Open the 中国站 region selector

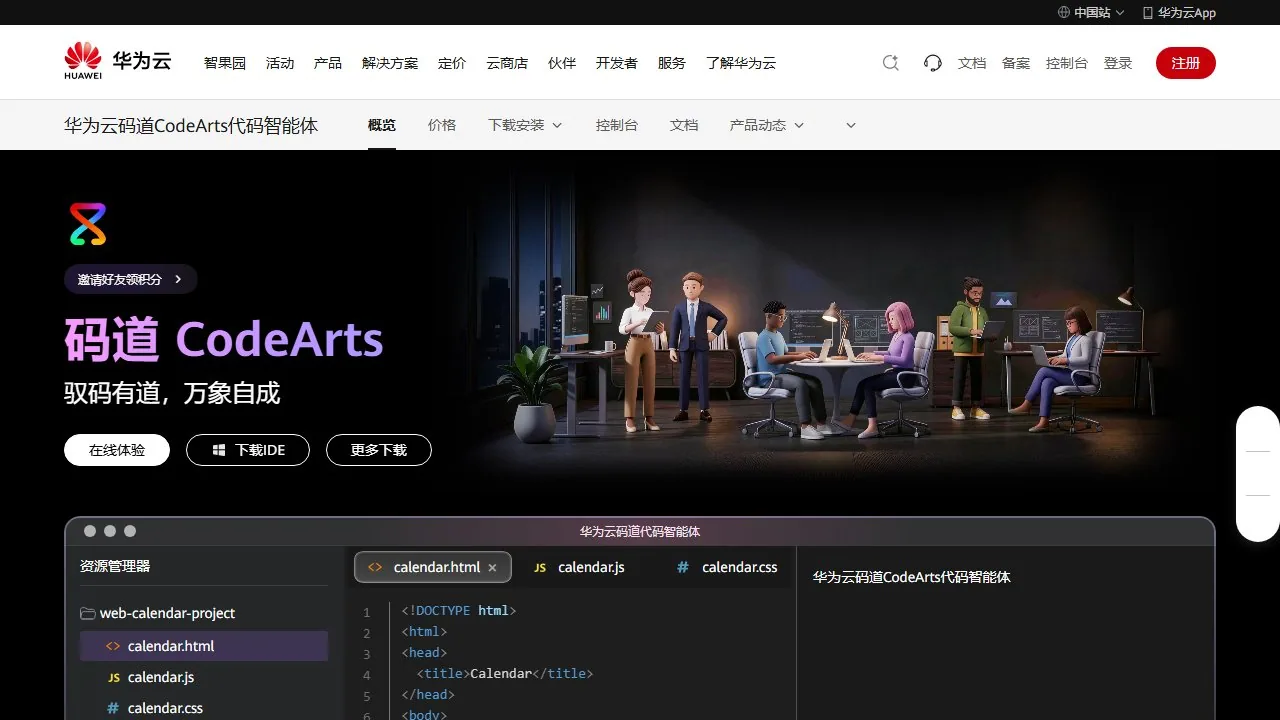[x=1091, y=13]
